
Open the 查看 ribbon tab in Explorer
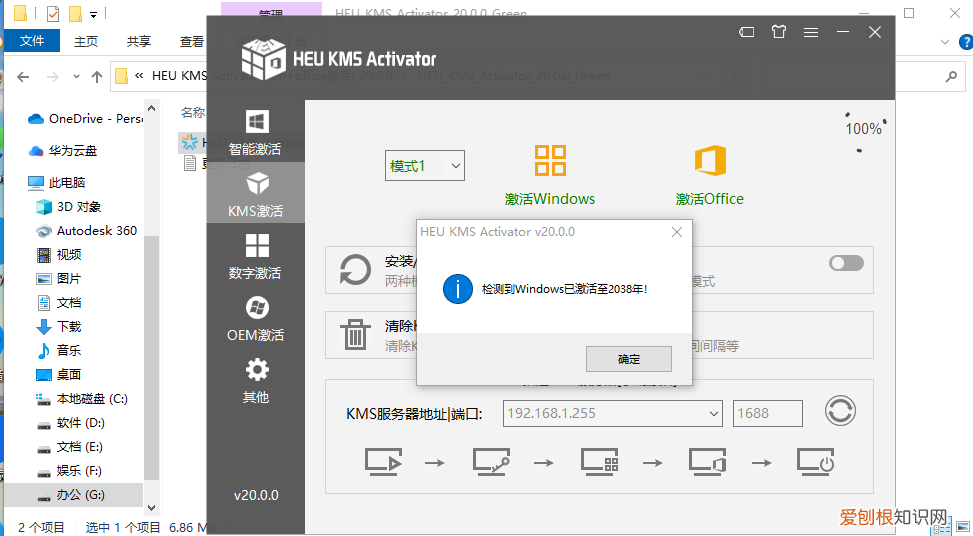[191, 42]
